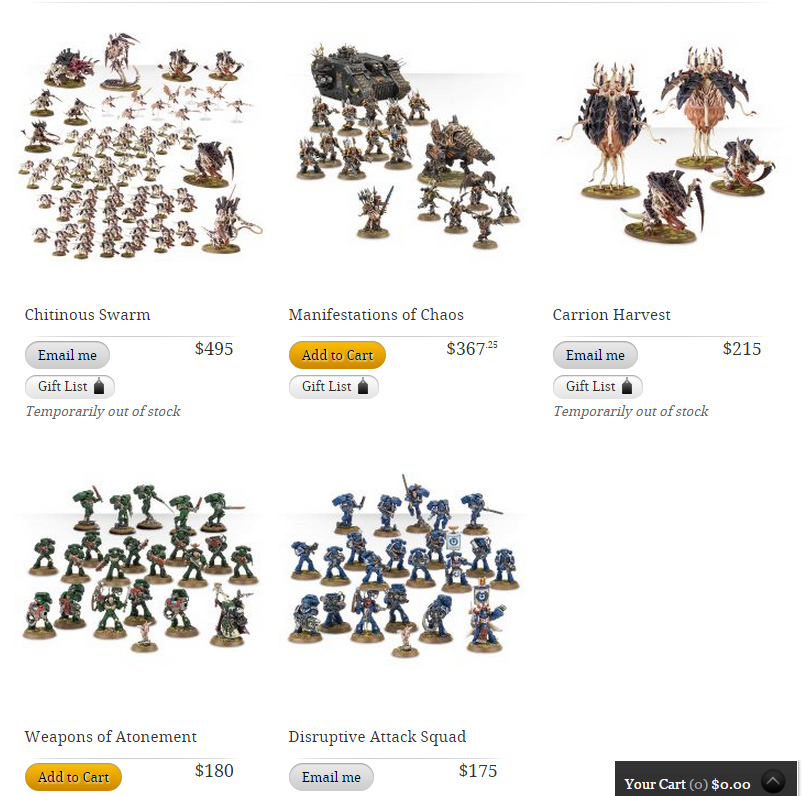View the Weapons of Atonement product image
Viewport: 809px width, 796px height.
(140, 568)
